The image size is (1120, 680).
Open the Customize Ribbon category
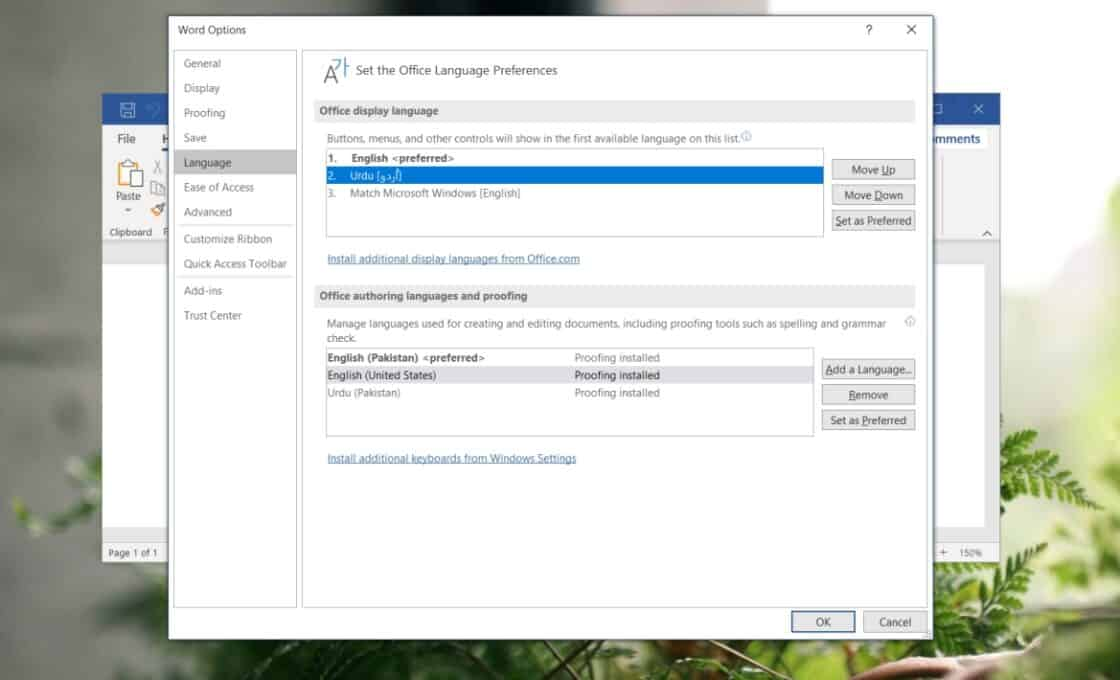[227, 239]
